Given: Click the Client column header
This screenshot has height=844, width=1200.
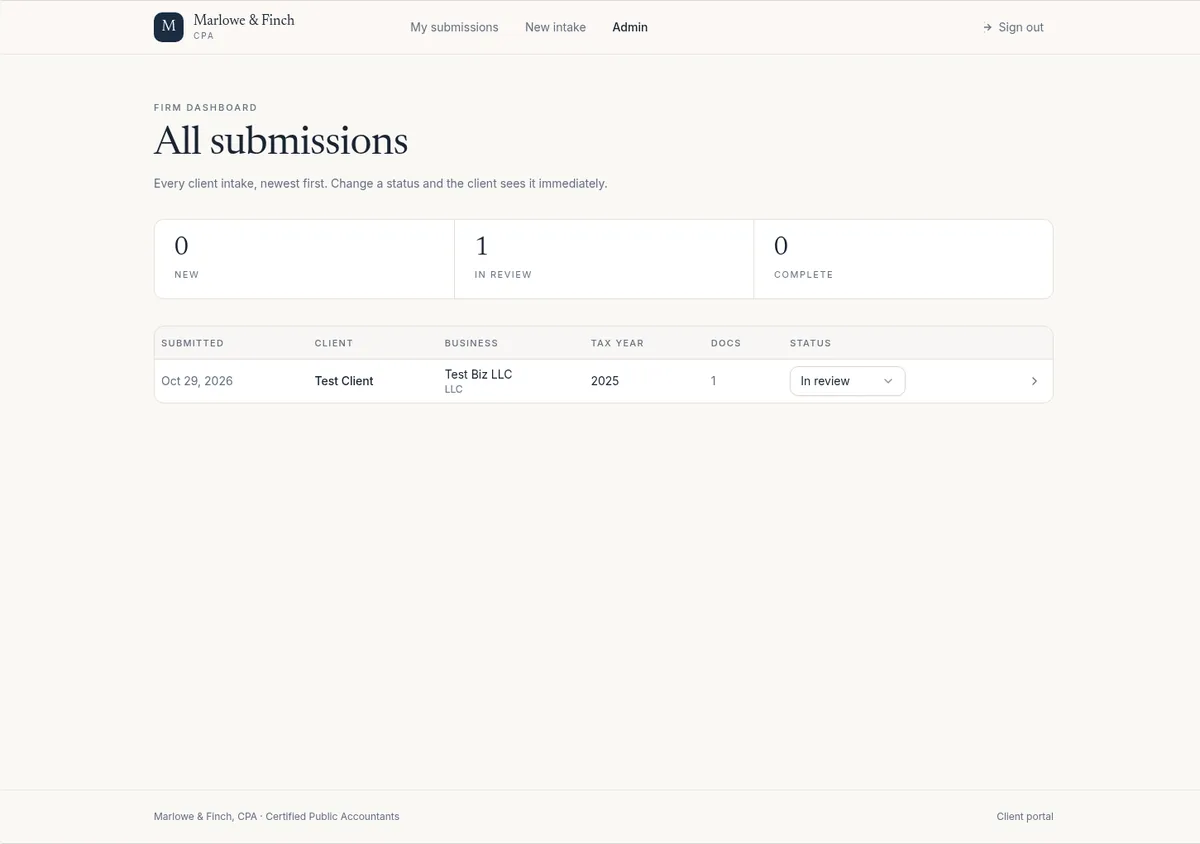Looking at the screenshot, I should [x=334, y=343].
